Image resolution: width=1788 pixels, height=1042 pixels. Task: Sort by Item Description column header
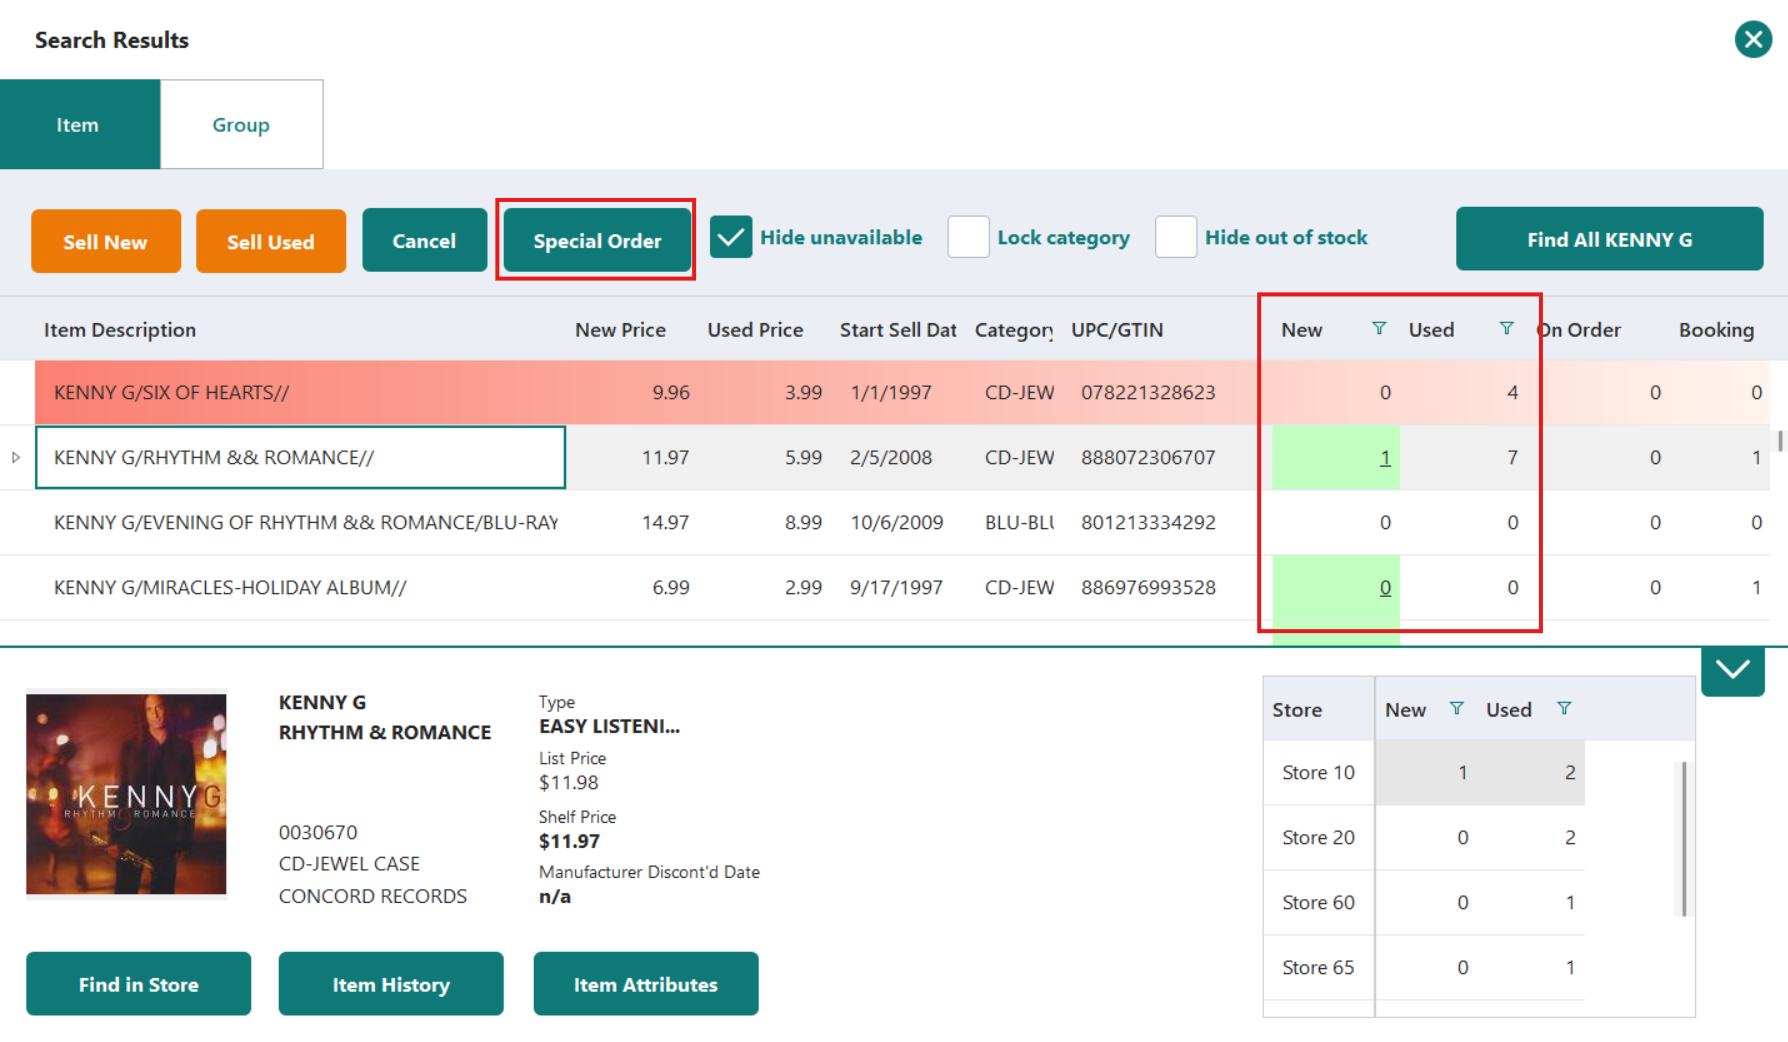click(x=120, y=329)
